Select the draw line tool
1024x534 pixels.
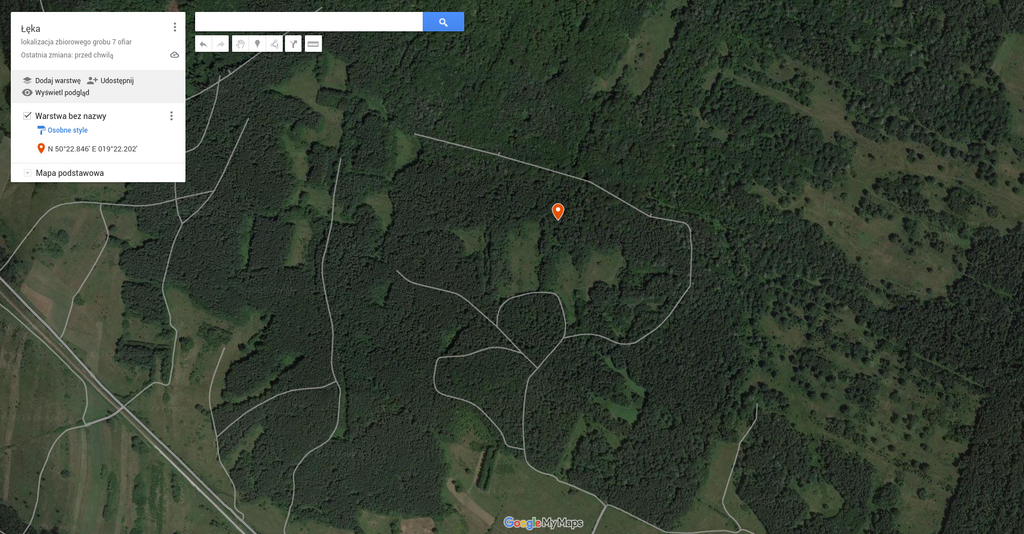point(274,44)
